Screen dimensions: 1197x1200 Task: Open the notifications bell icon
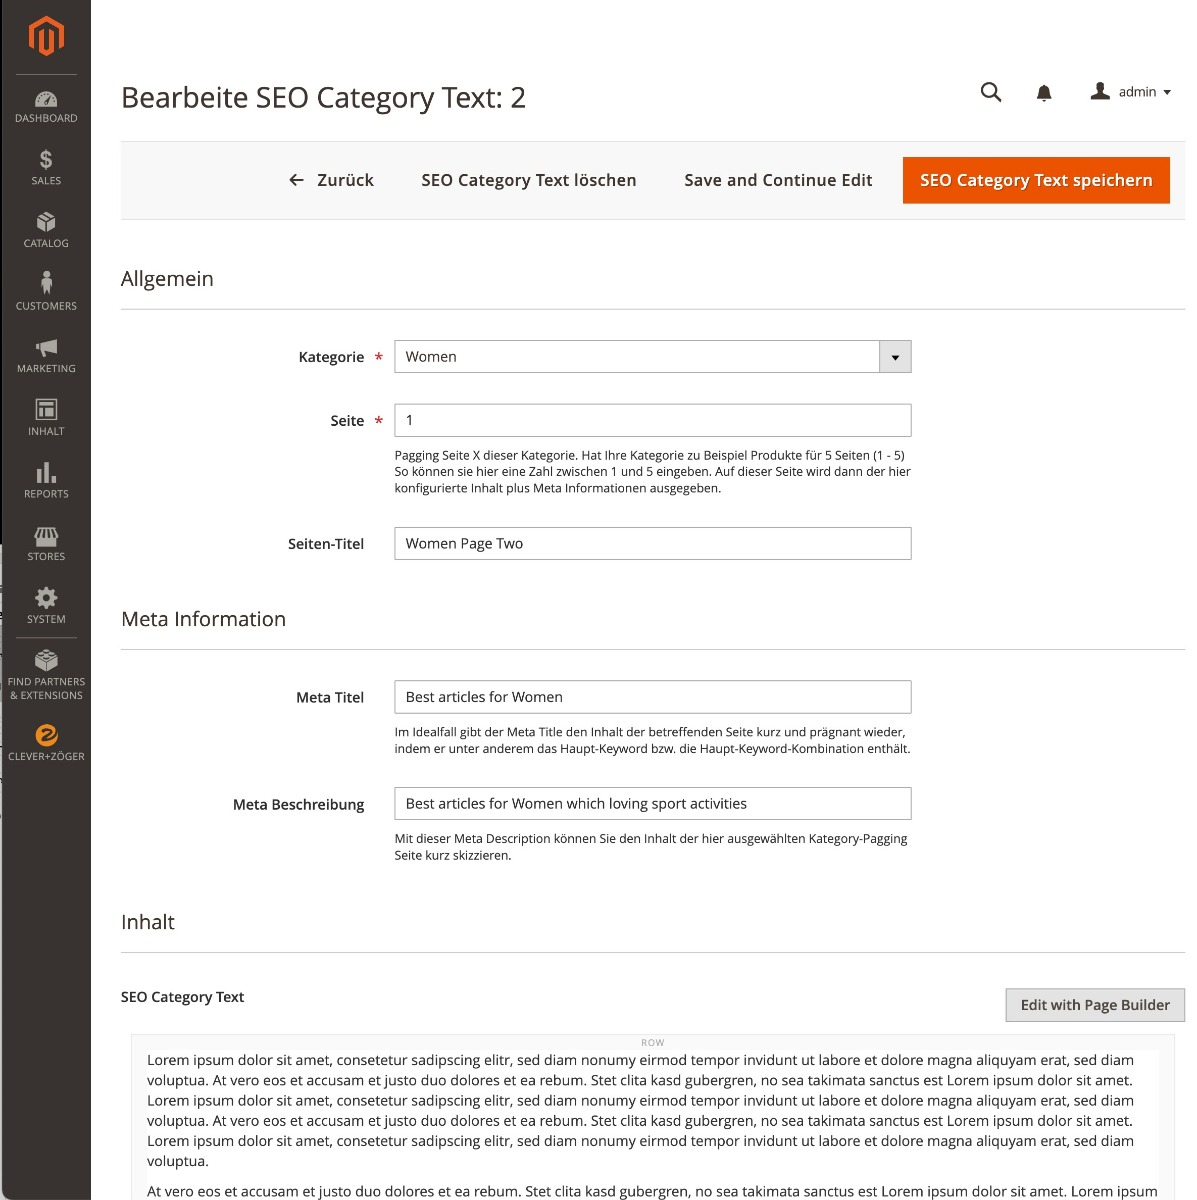[1044, 93]
